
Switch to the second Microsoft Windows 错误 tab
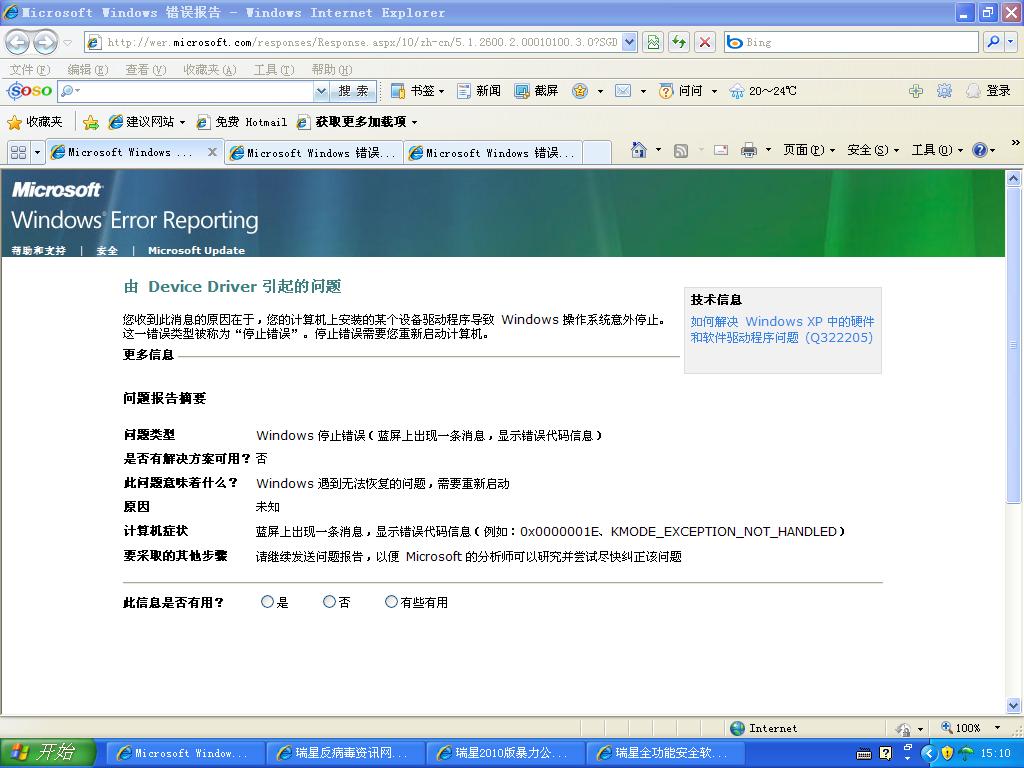[x=314, y=153]
